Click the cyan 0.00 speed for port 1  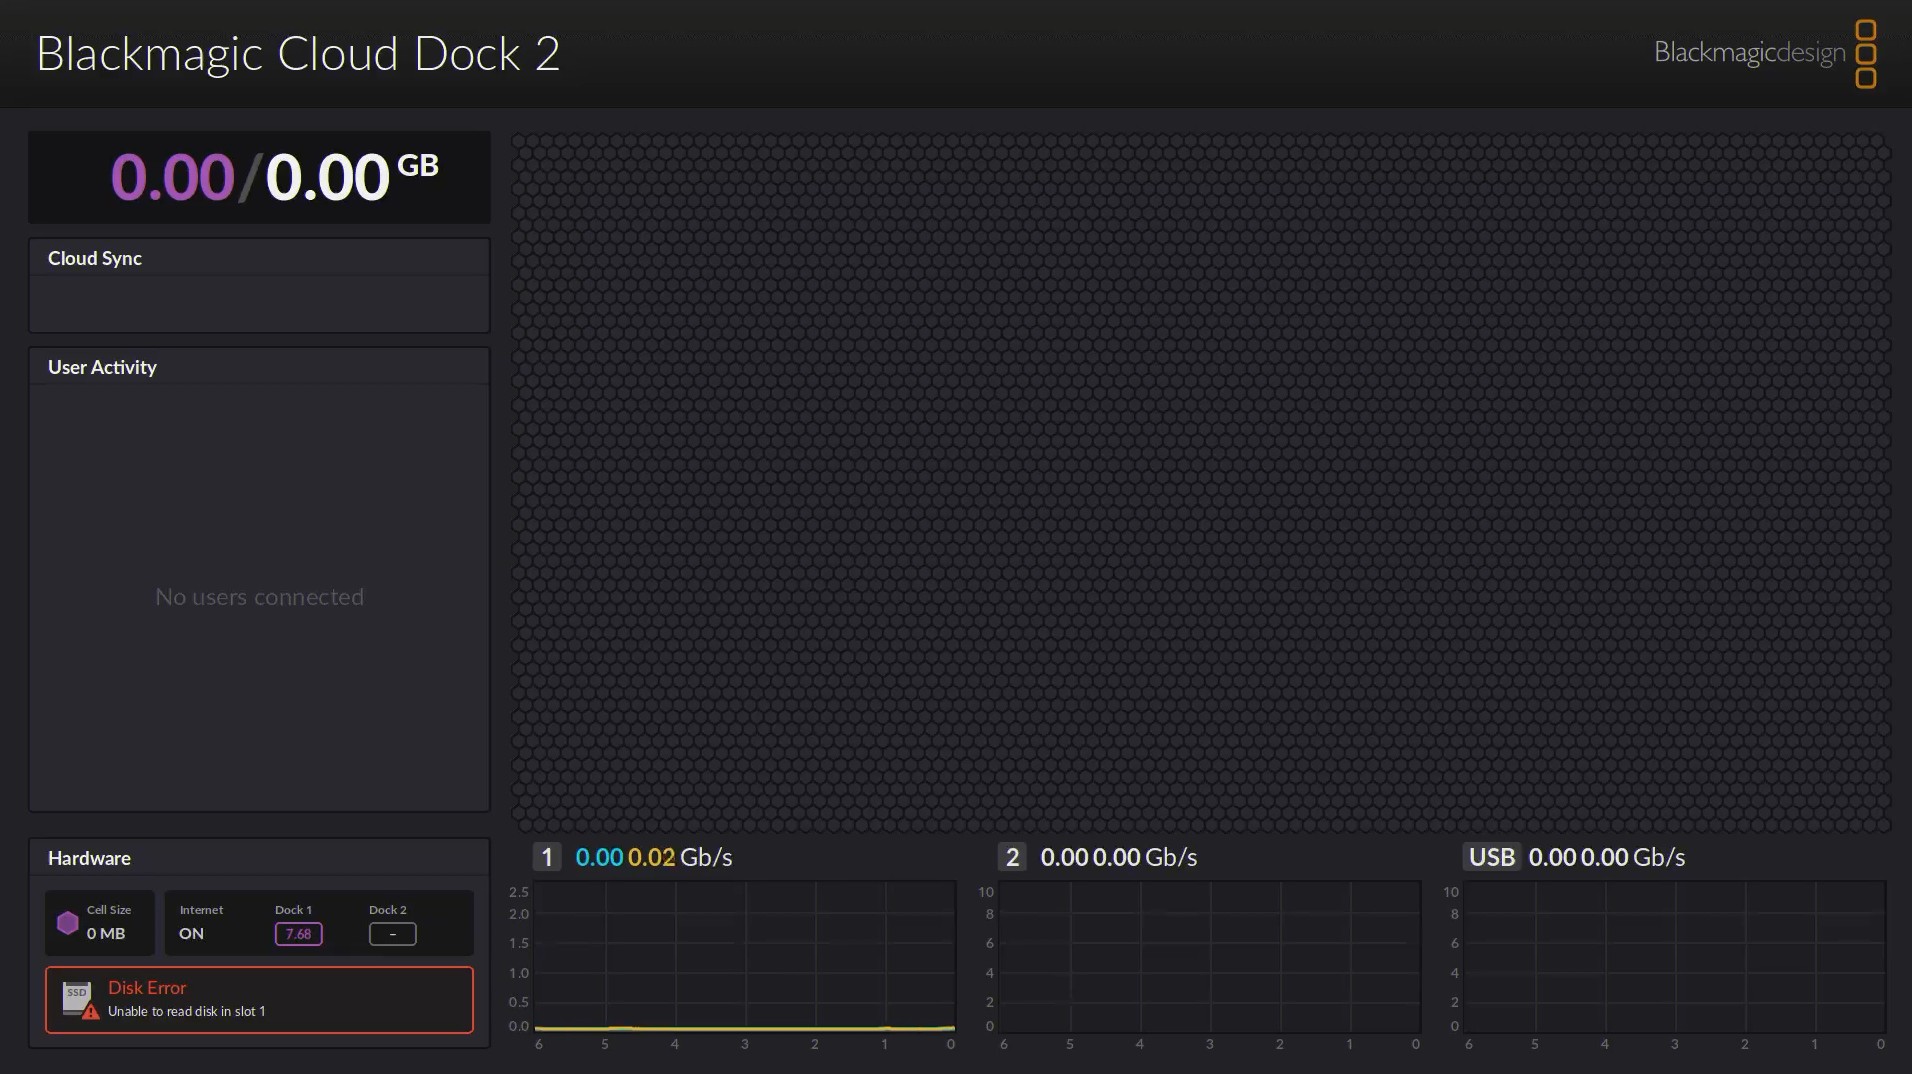click(x=599, y=857)
